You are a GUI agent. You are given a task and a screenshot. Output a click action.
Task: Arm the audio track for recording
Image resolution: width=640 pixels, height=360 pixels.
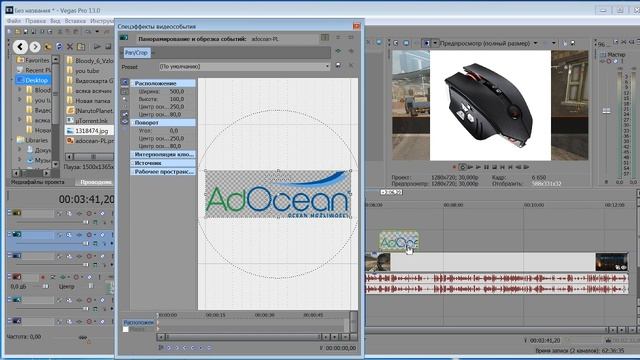pos(42,277)
